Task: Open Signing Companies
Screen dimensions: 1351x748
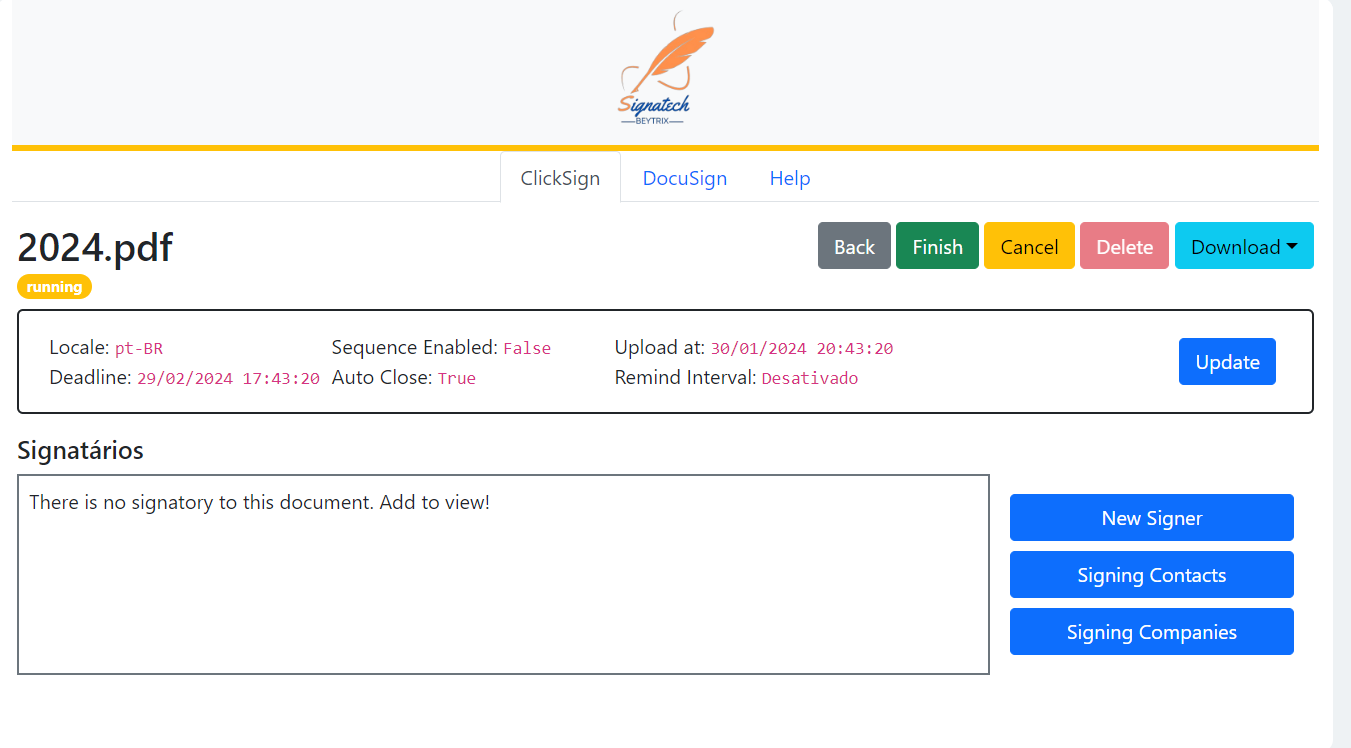Action: [1151, 632]
